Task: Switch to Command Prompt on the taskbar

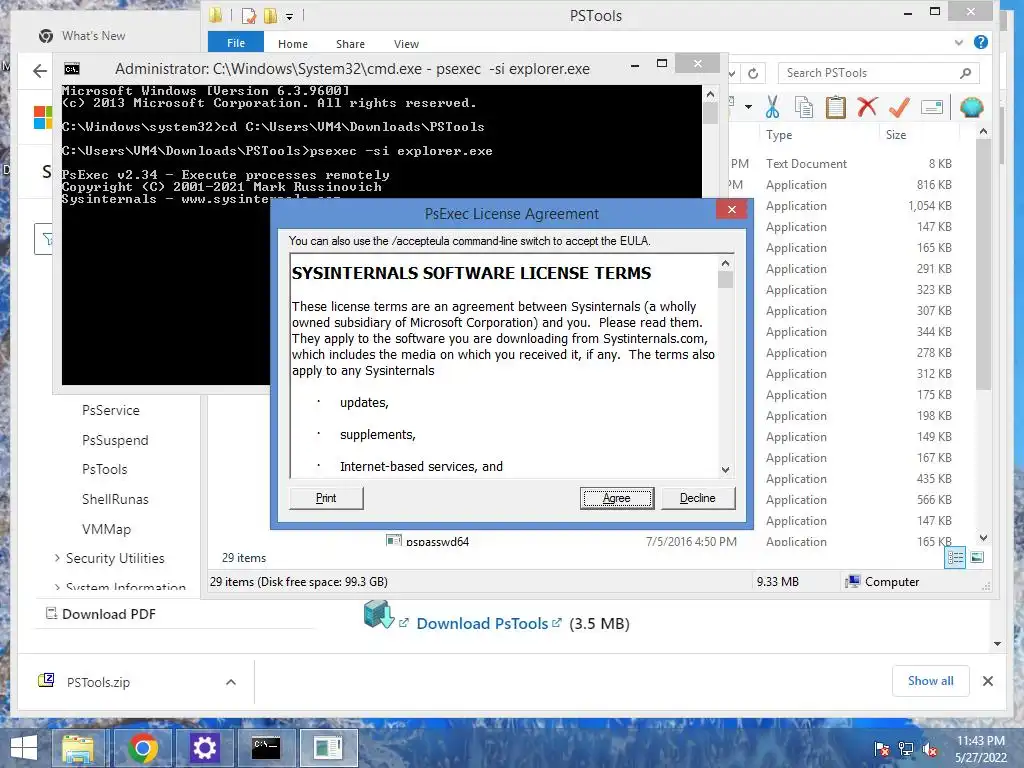Action: point(266,748)
